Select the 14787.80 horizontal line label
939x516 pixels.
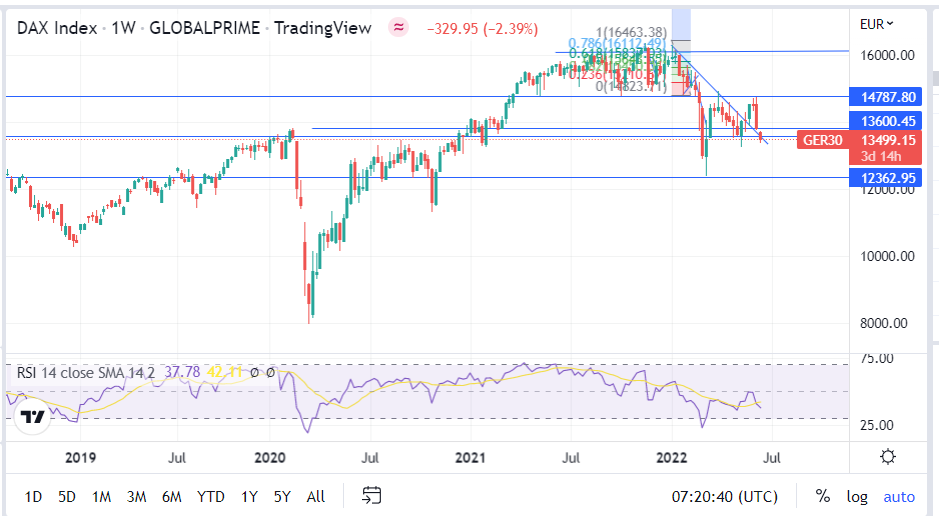coord(882,97)
